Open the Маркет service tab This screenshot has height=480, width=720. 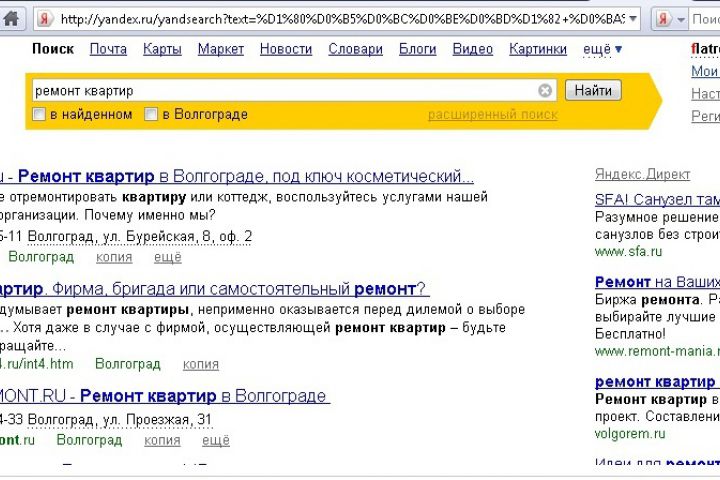tap(220, 49)
